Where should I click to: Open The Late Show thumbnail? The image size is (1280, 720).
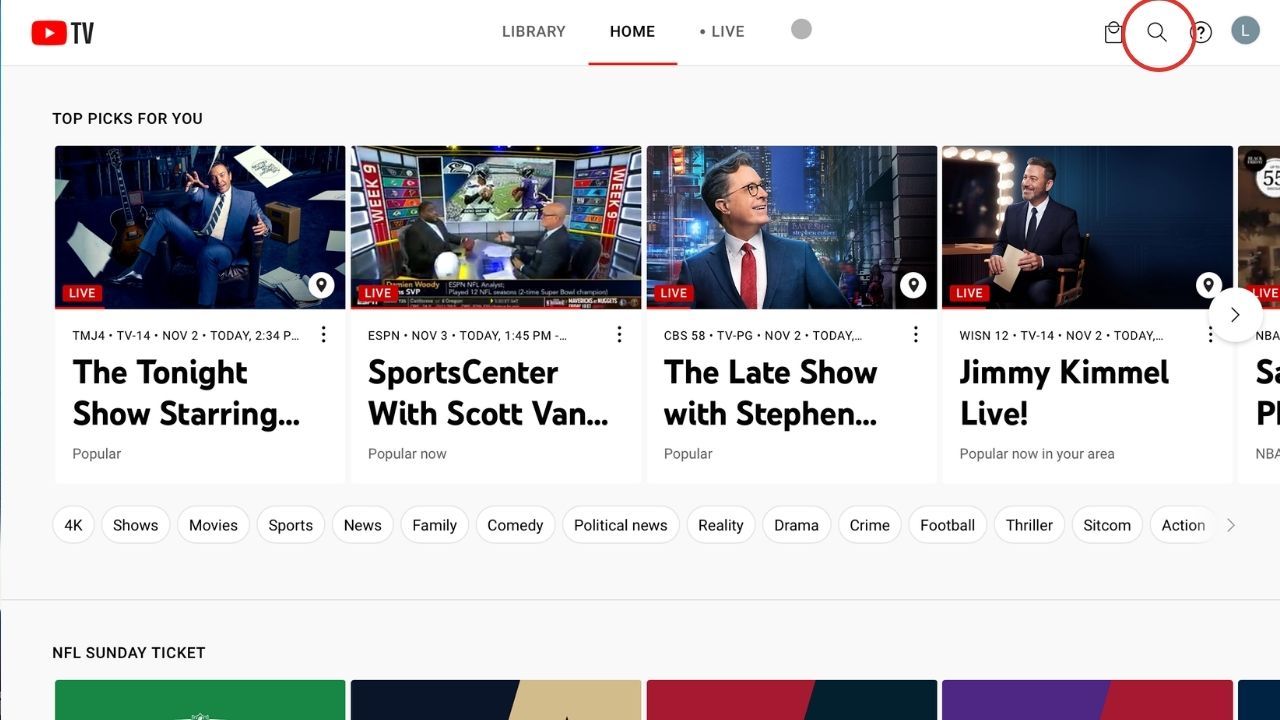(792, 227)
